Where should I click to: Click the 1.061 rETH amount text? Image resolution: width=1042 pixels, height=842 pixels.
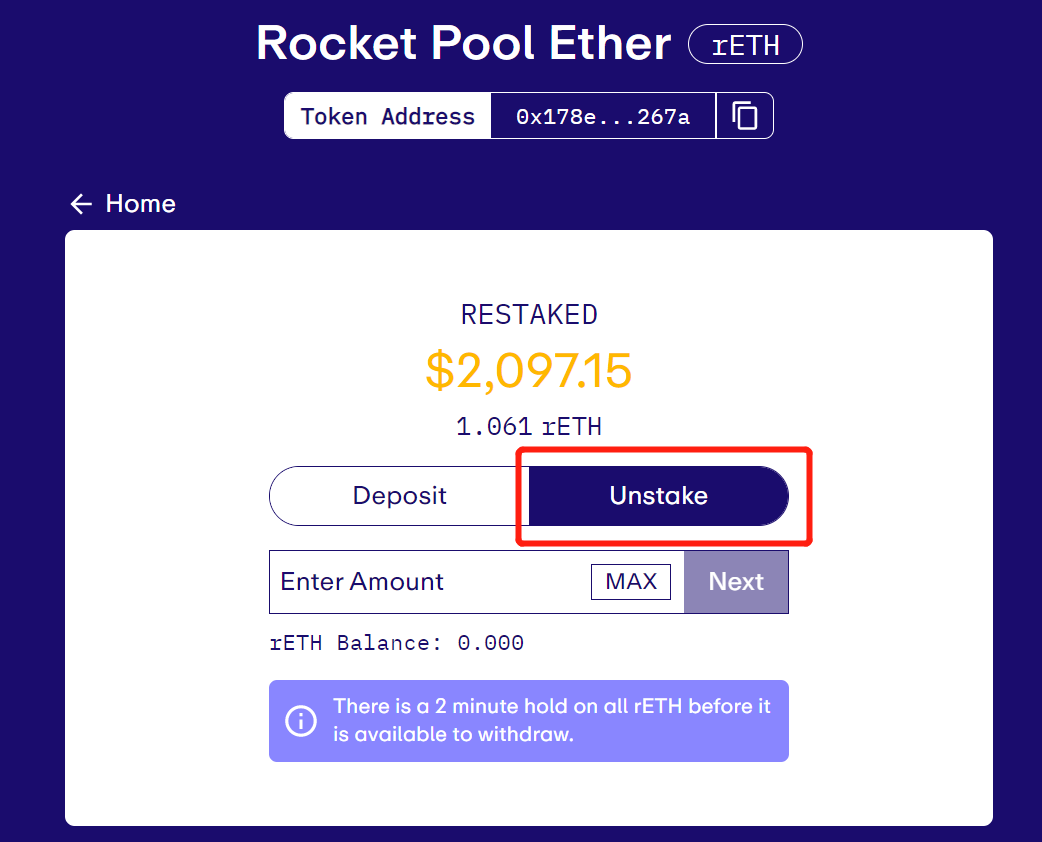click(x=529, y=427)
